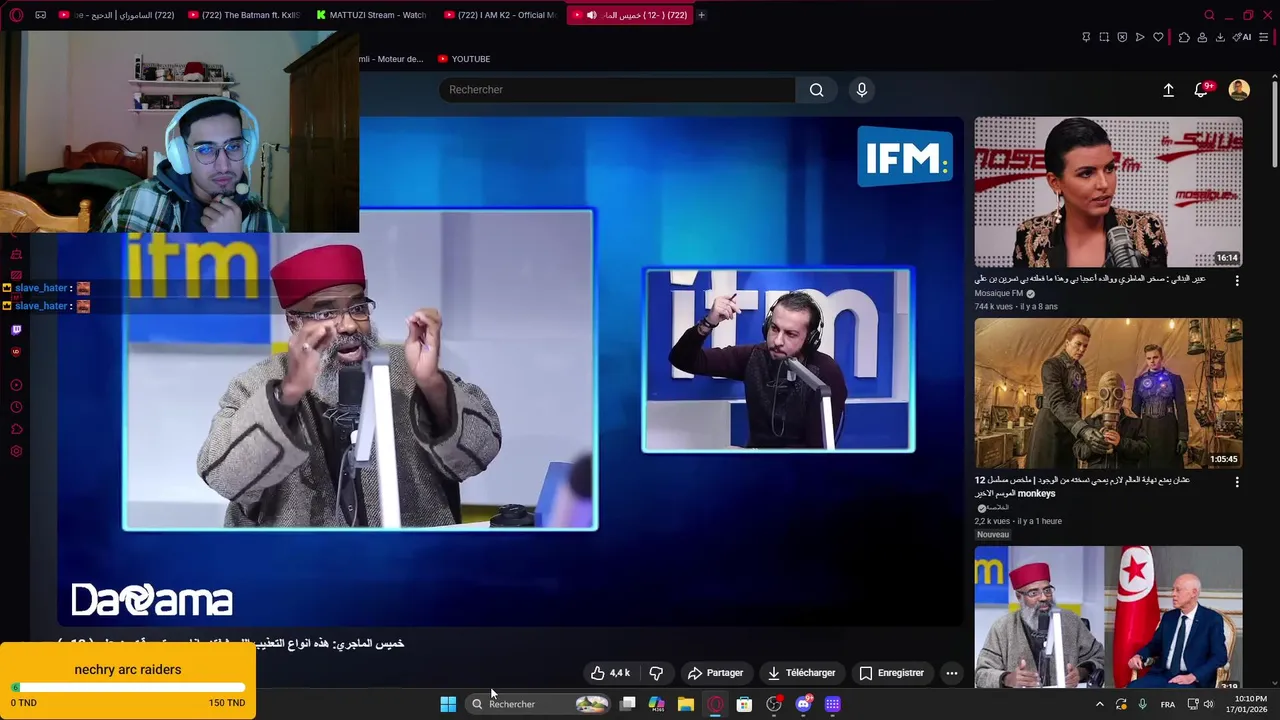Open Task View on the taskbar
The image size is (1280, 720).
(x=627, y=704)
